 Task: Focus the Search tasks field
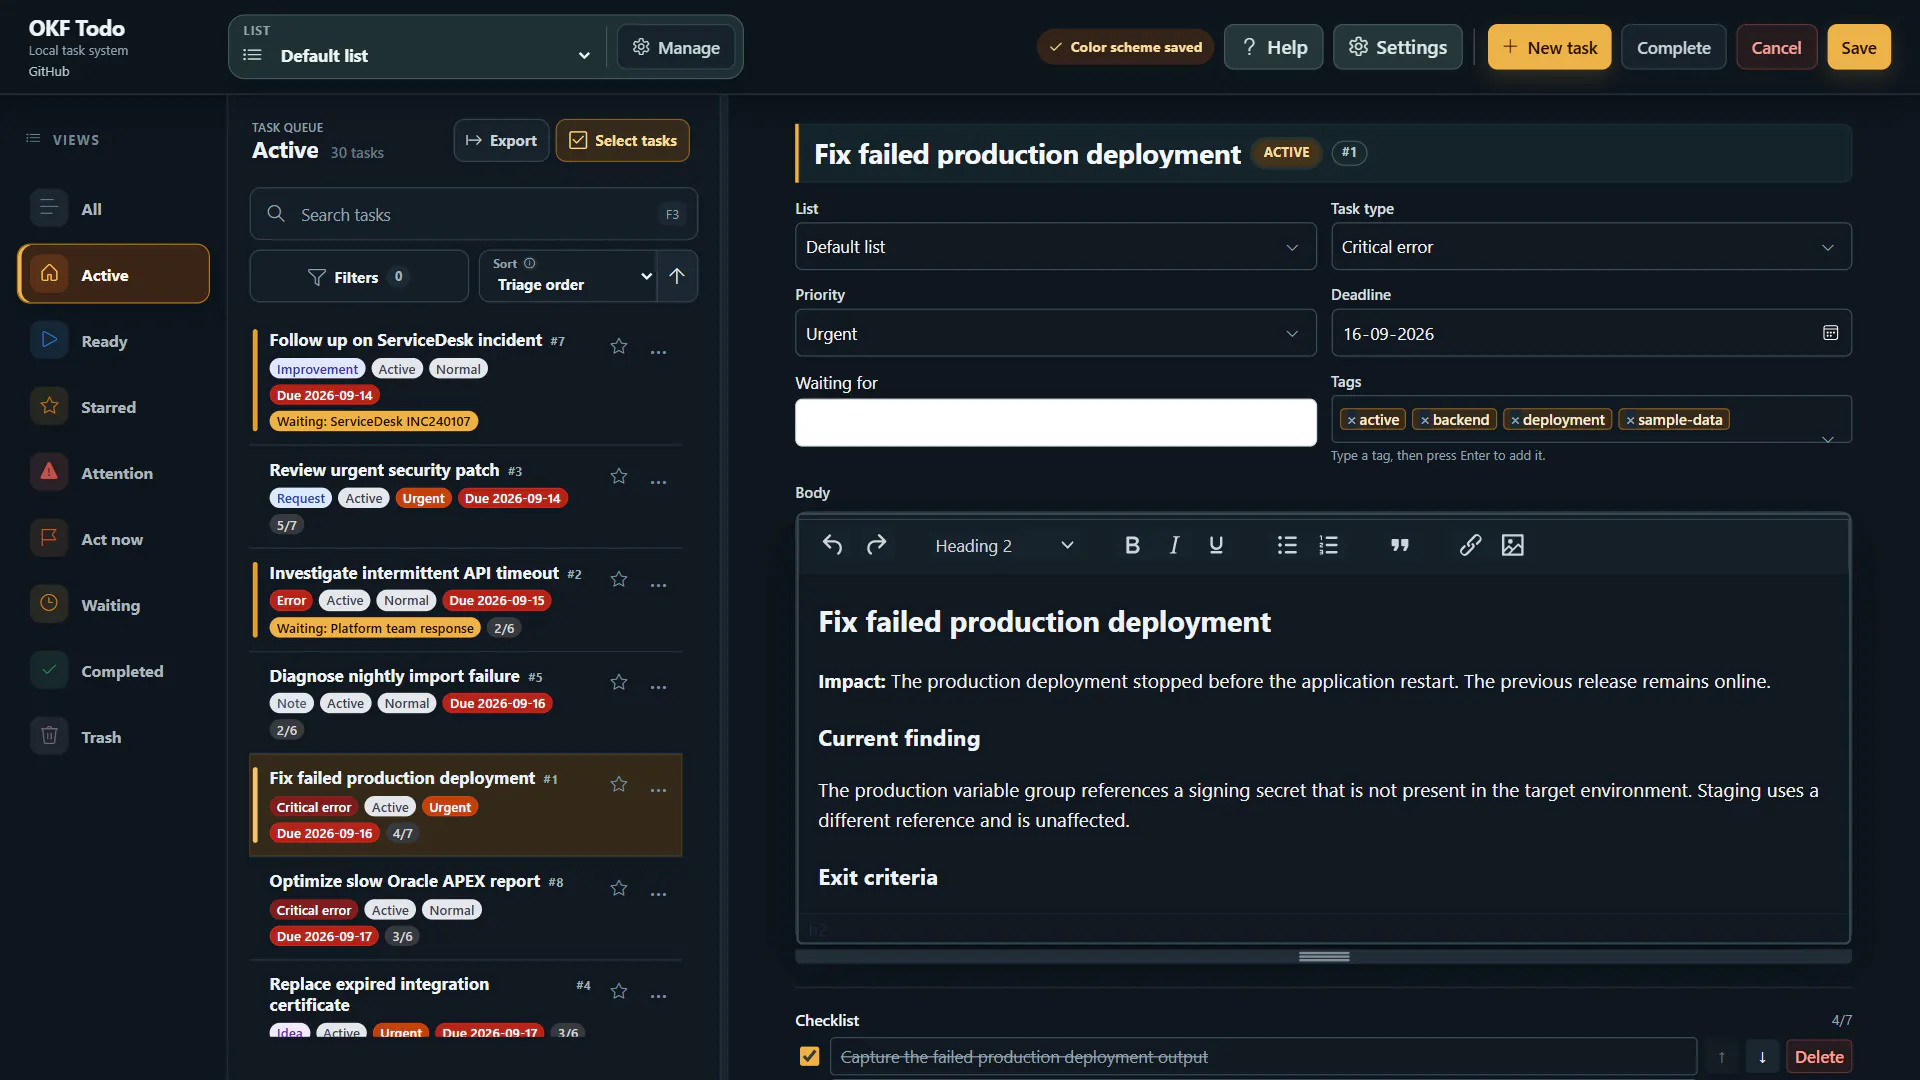pos(473,214)
